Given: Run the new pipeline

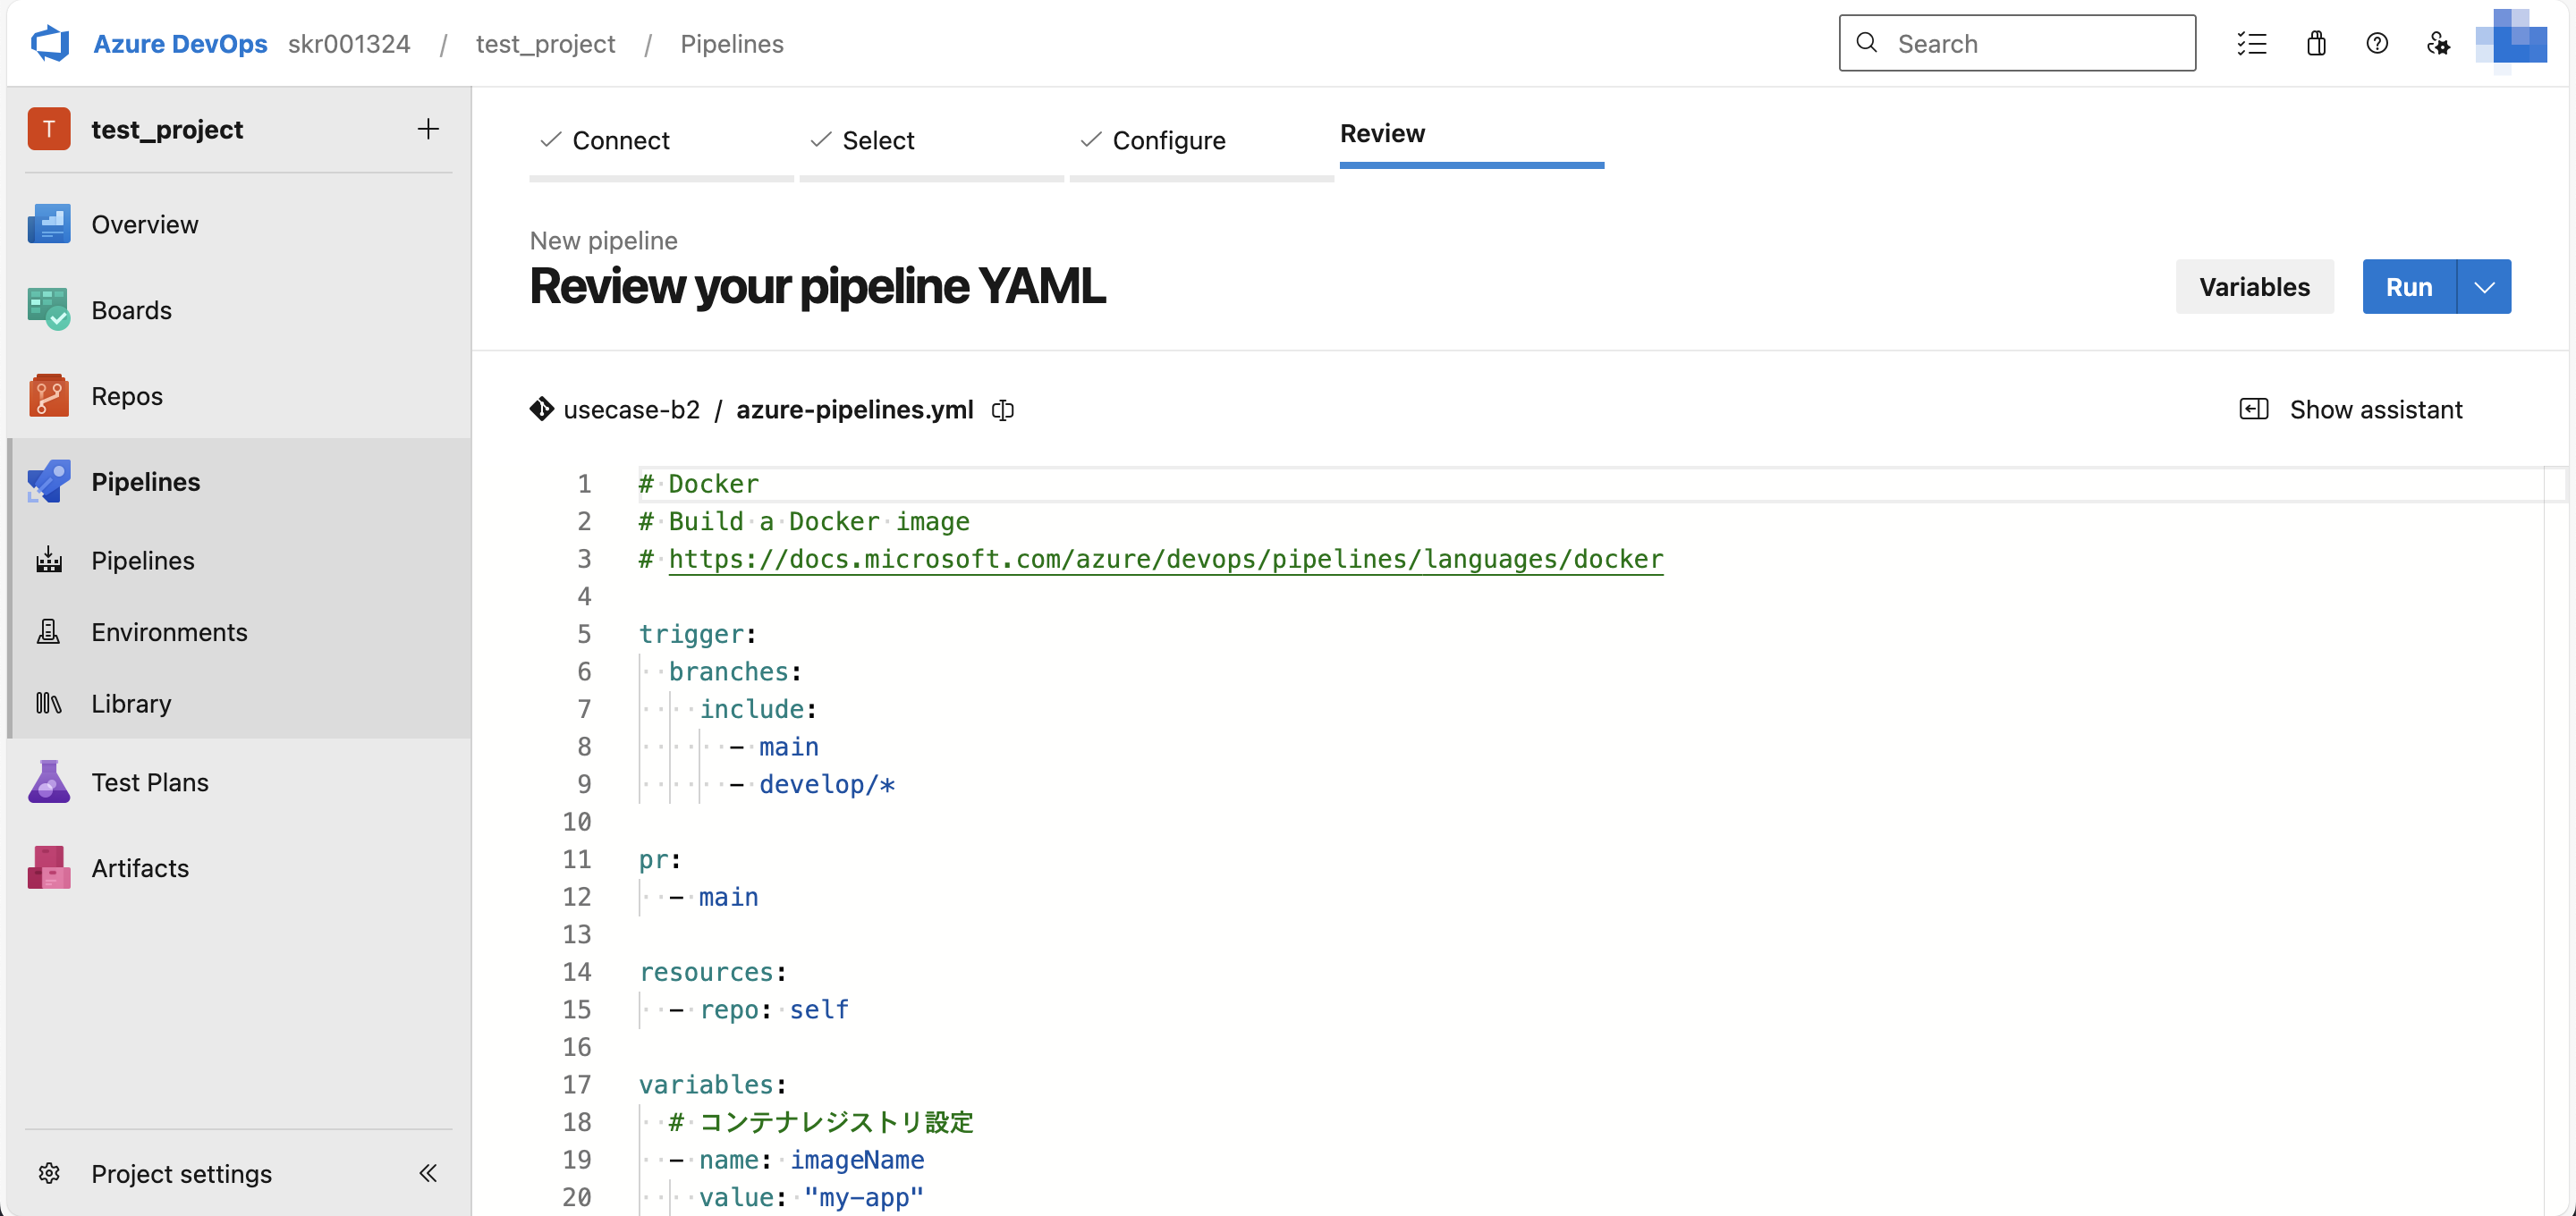Looking at the screenshot, I should coord(2410,287).
